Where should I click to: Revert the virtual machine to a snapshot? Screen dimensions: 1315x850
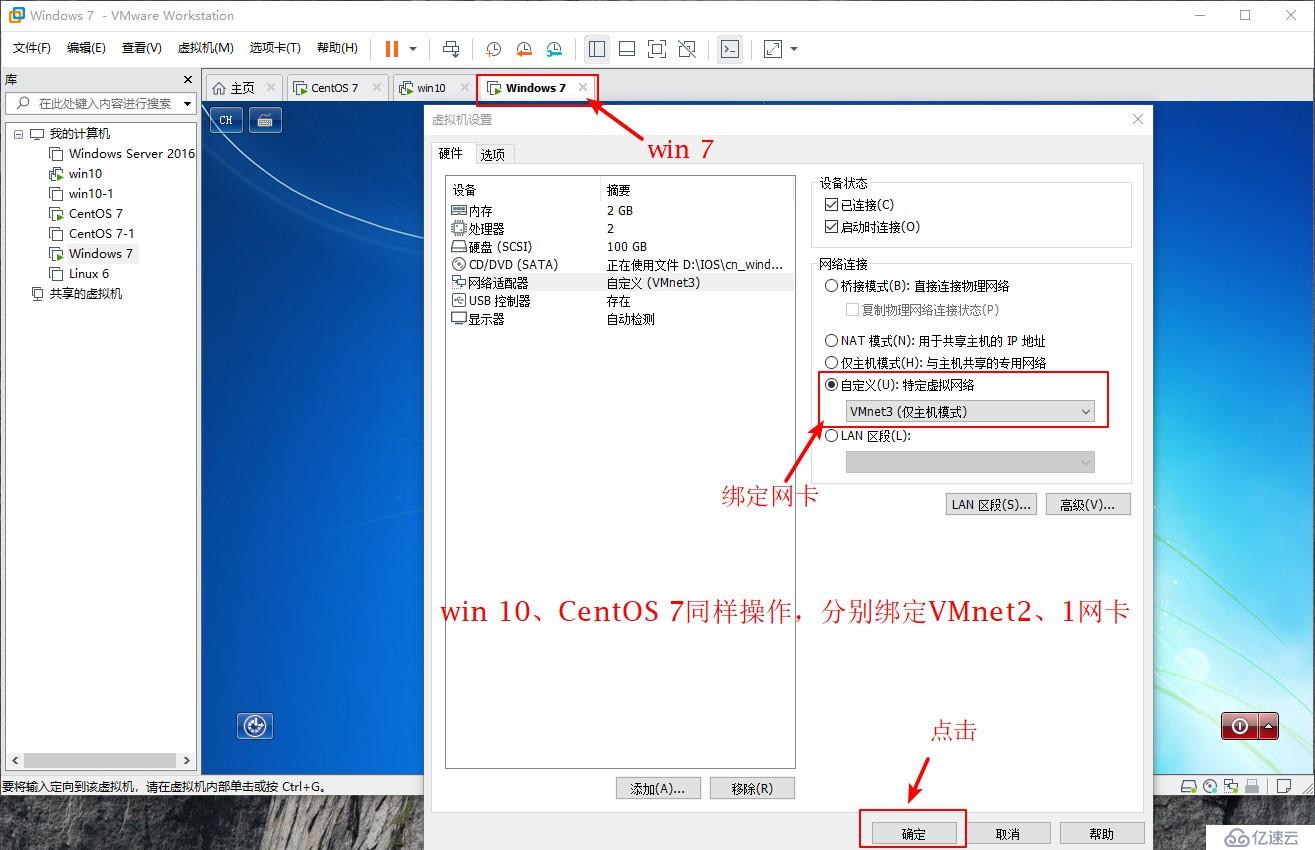524,48
